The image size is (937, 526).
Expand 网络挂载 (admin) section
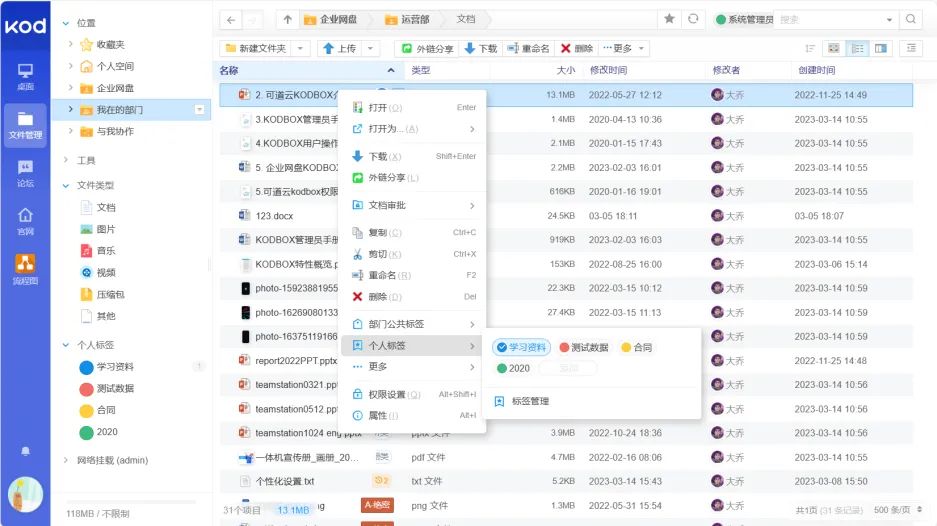click(66, 460)
